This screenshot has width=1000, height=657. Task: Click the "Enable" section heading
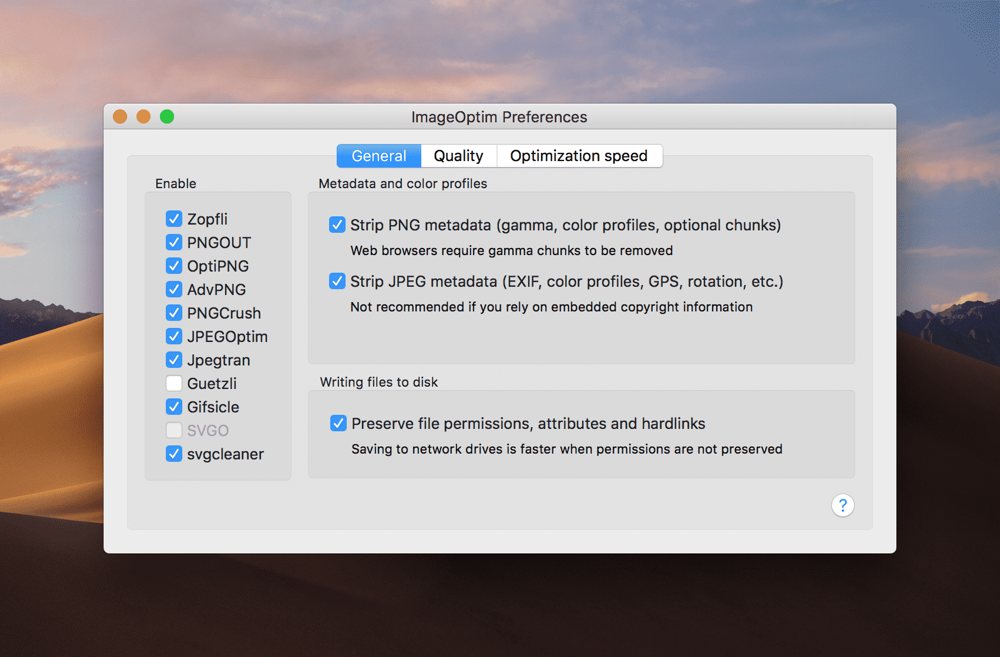(175, 184)
